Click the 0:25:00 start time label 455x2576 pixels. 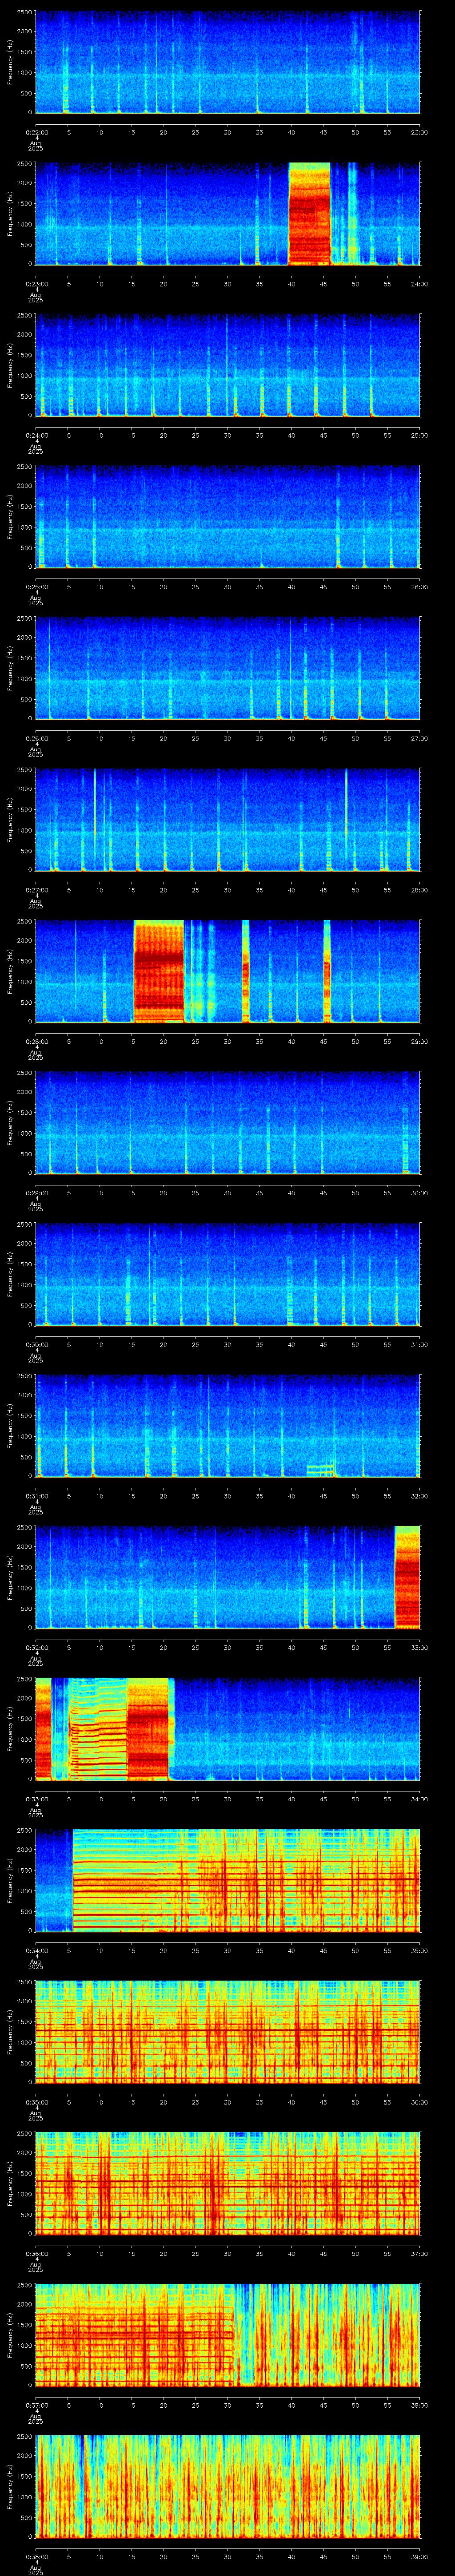coord(36,587)
